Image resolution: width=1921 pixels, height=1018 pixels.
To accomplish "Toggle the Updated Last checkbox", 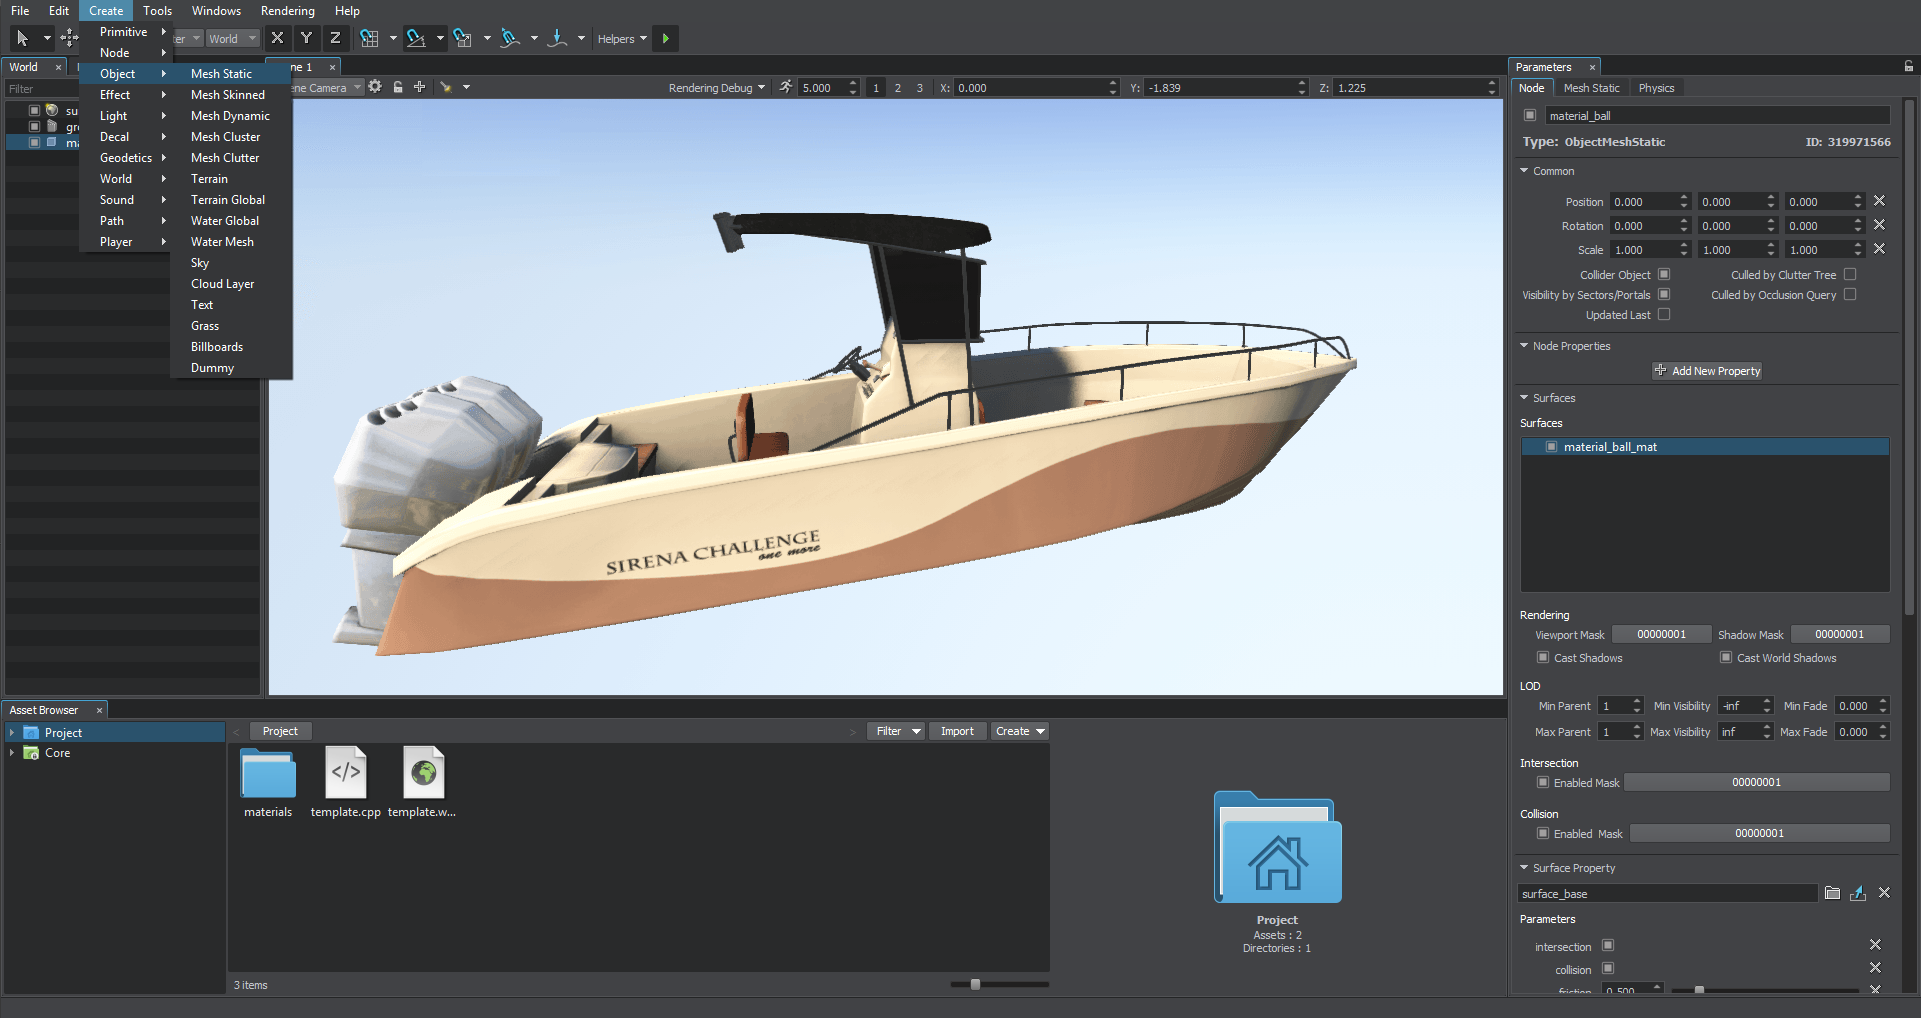I will point(1664,314).
